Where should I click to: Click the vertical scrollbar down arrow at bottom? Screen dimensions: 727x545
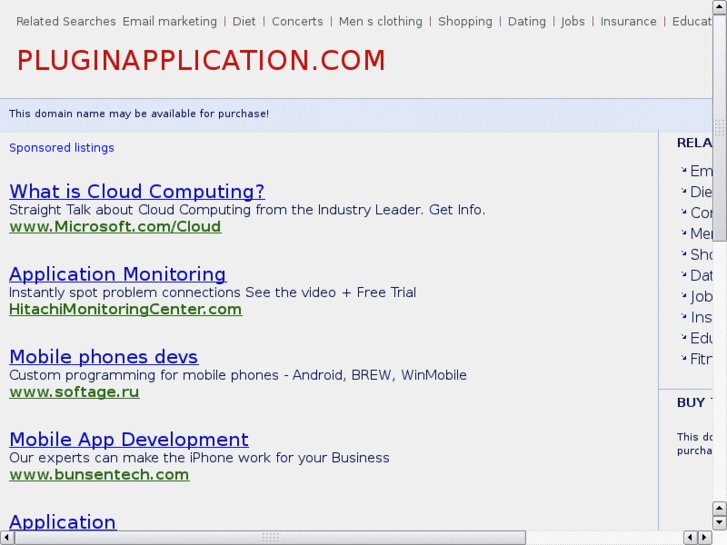click(720, 523)
